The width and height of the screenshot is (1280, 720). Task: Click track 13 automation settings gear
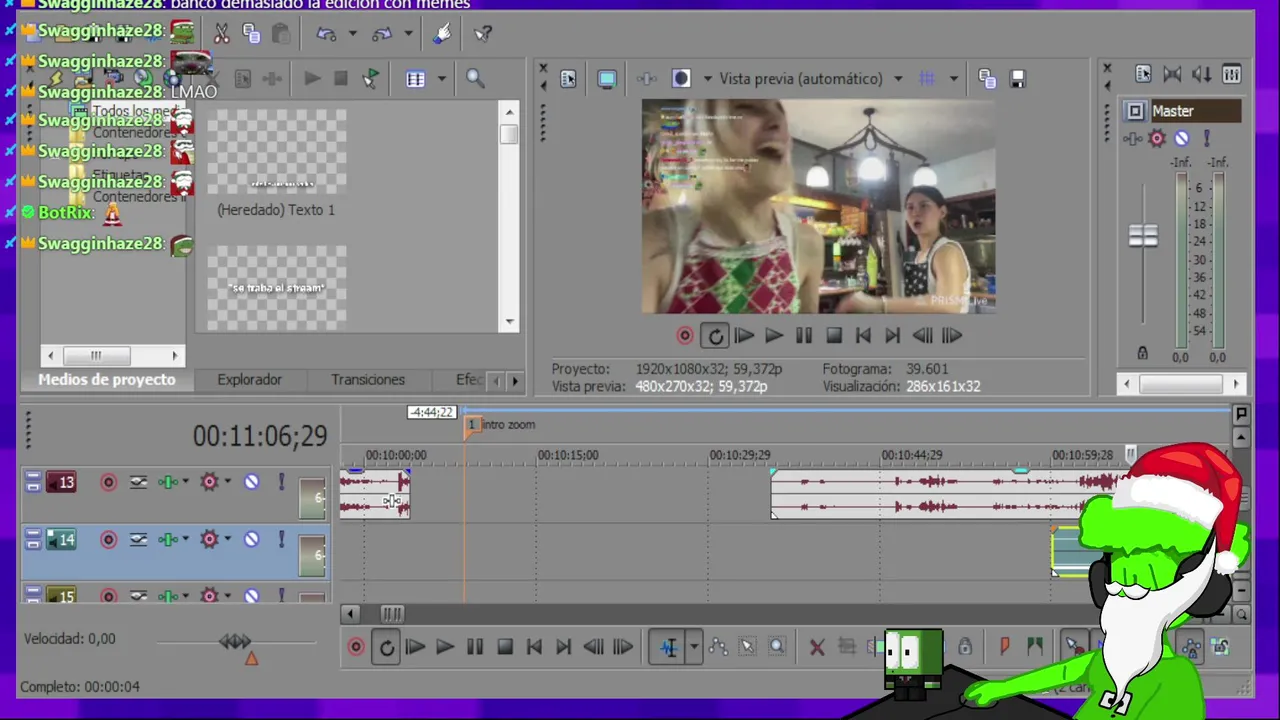tap(209, 482)
